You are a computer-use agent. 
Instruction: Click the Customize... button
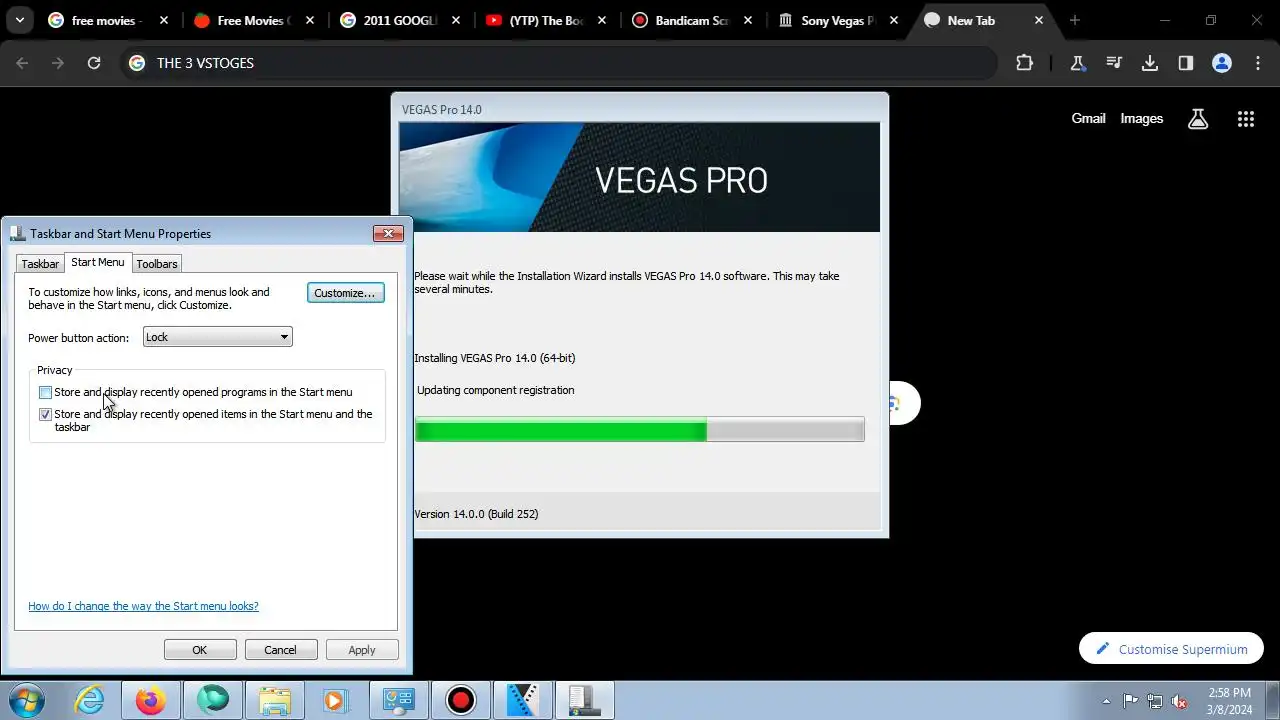coord(345,293)
